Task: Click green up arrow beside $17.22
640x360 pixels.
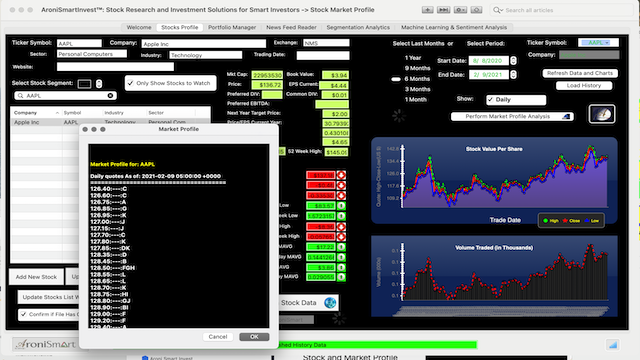Action: (x=341, y=247)
